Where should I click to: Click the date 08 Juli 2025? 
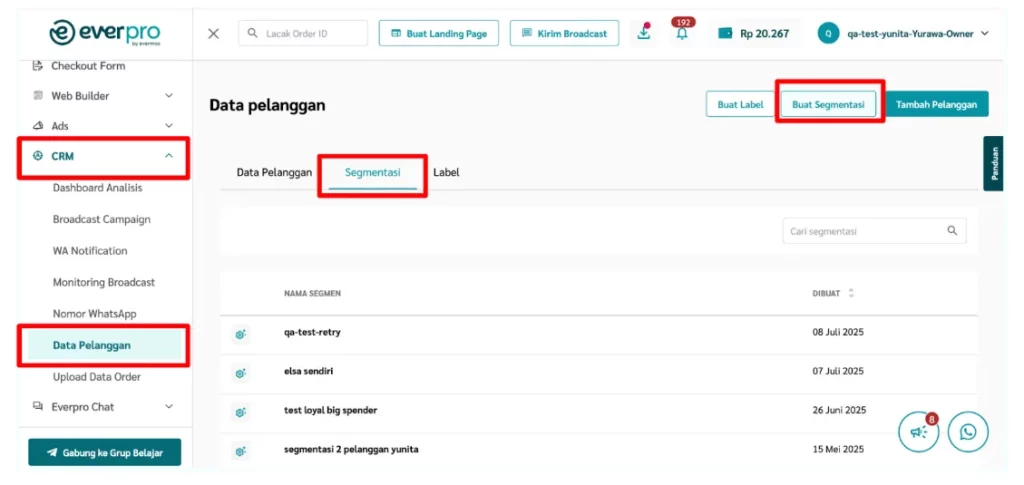click(838, 332)
